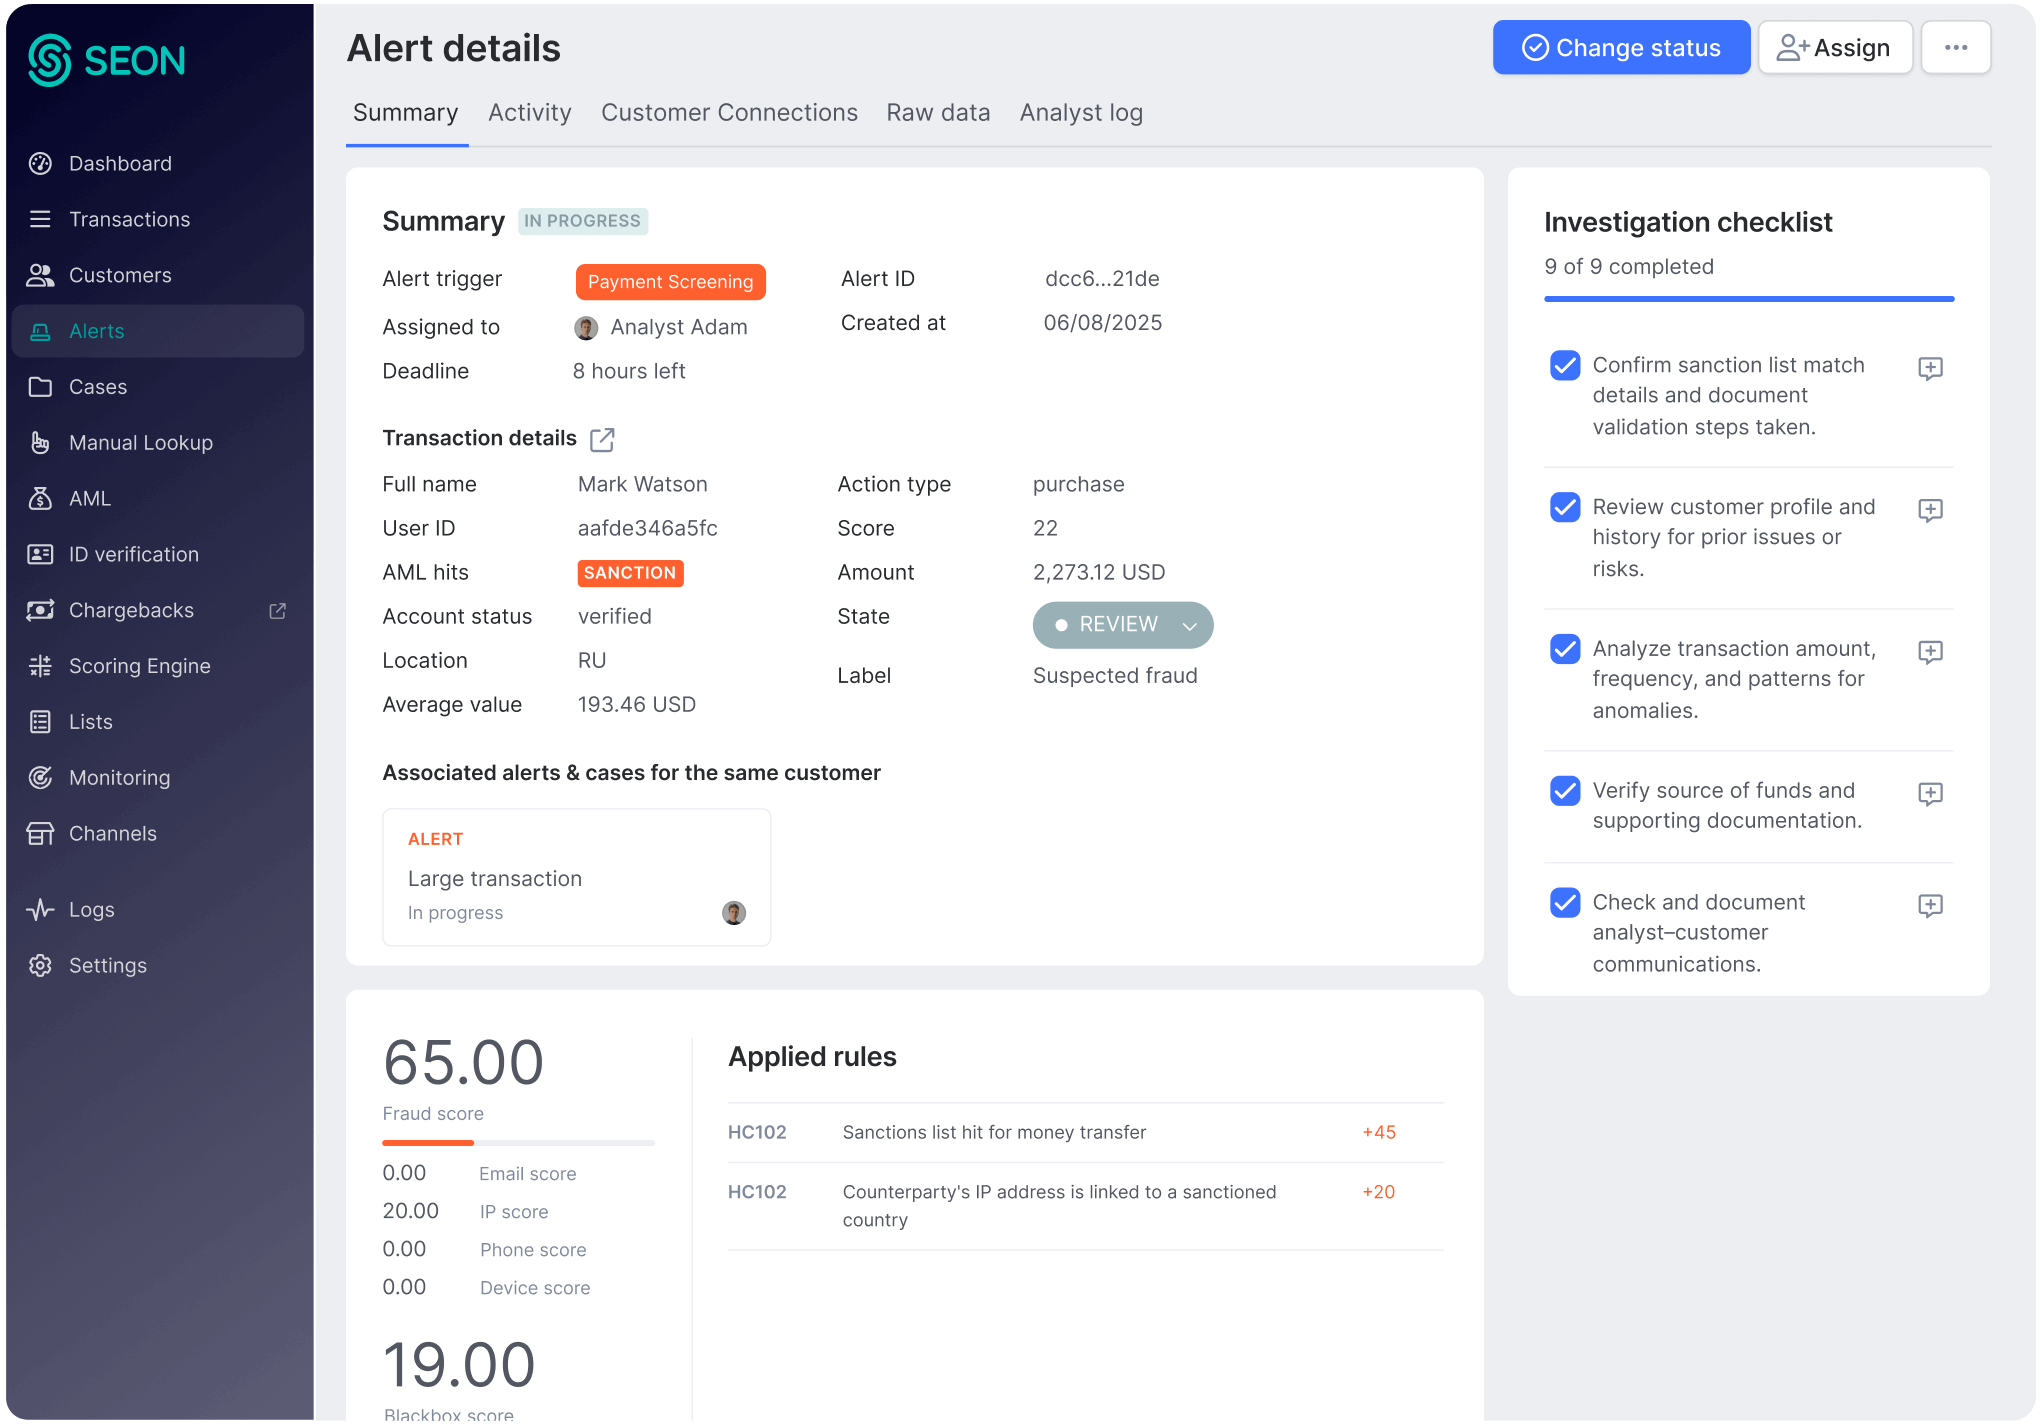Click the Cases folder icon
2040x1425 pixels.
coord(40,387)
